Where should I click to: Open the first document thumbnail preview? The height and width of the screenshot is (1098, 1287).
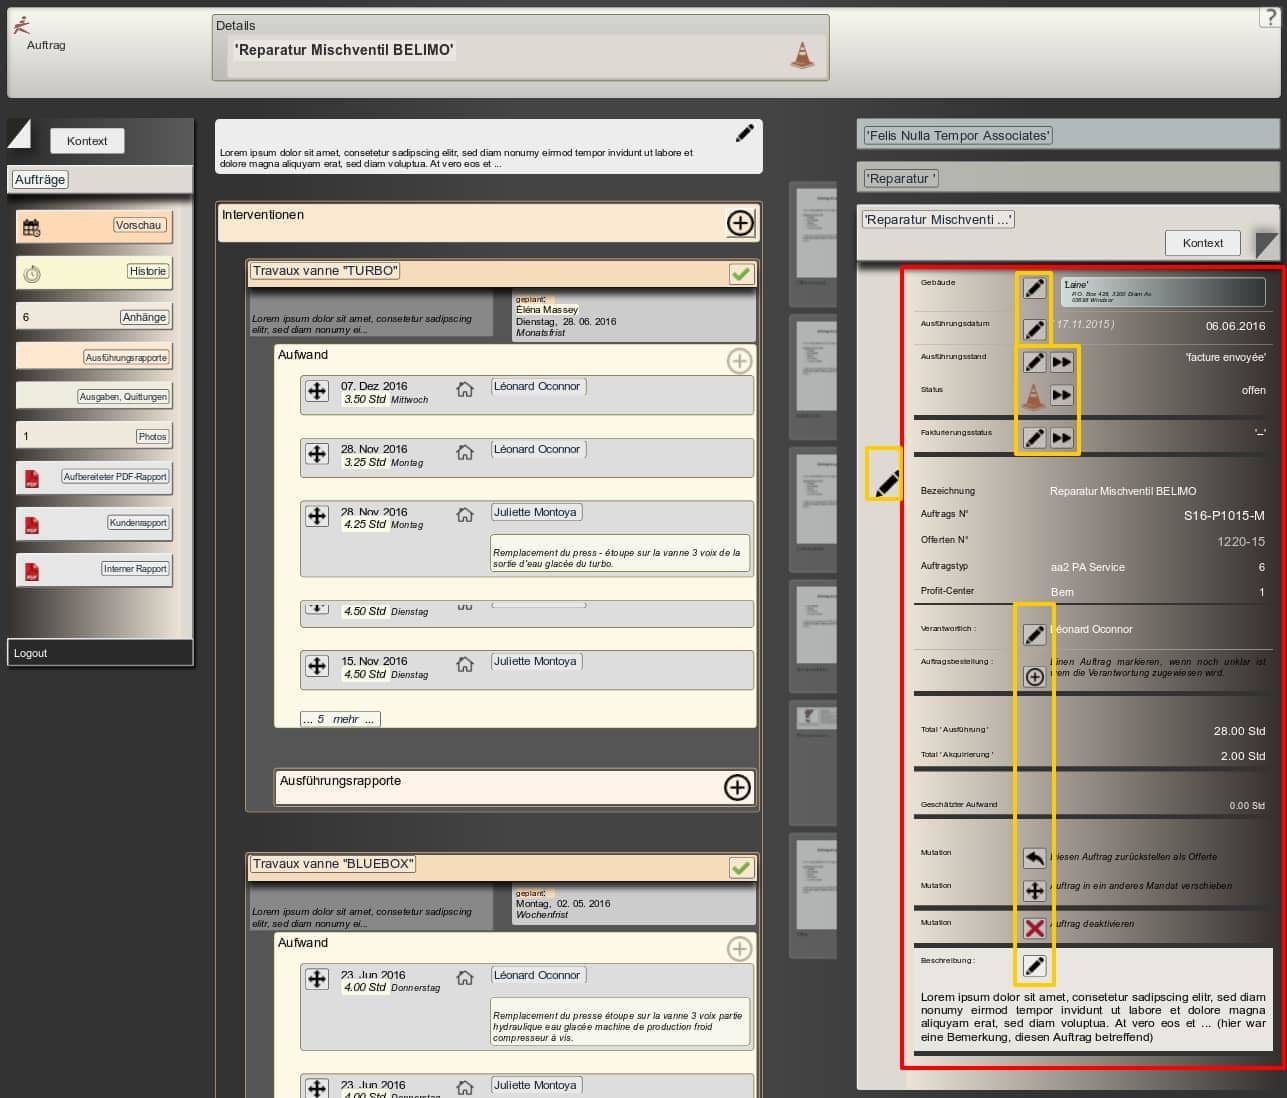(x=814, y=235)
